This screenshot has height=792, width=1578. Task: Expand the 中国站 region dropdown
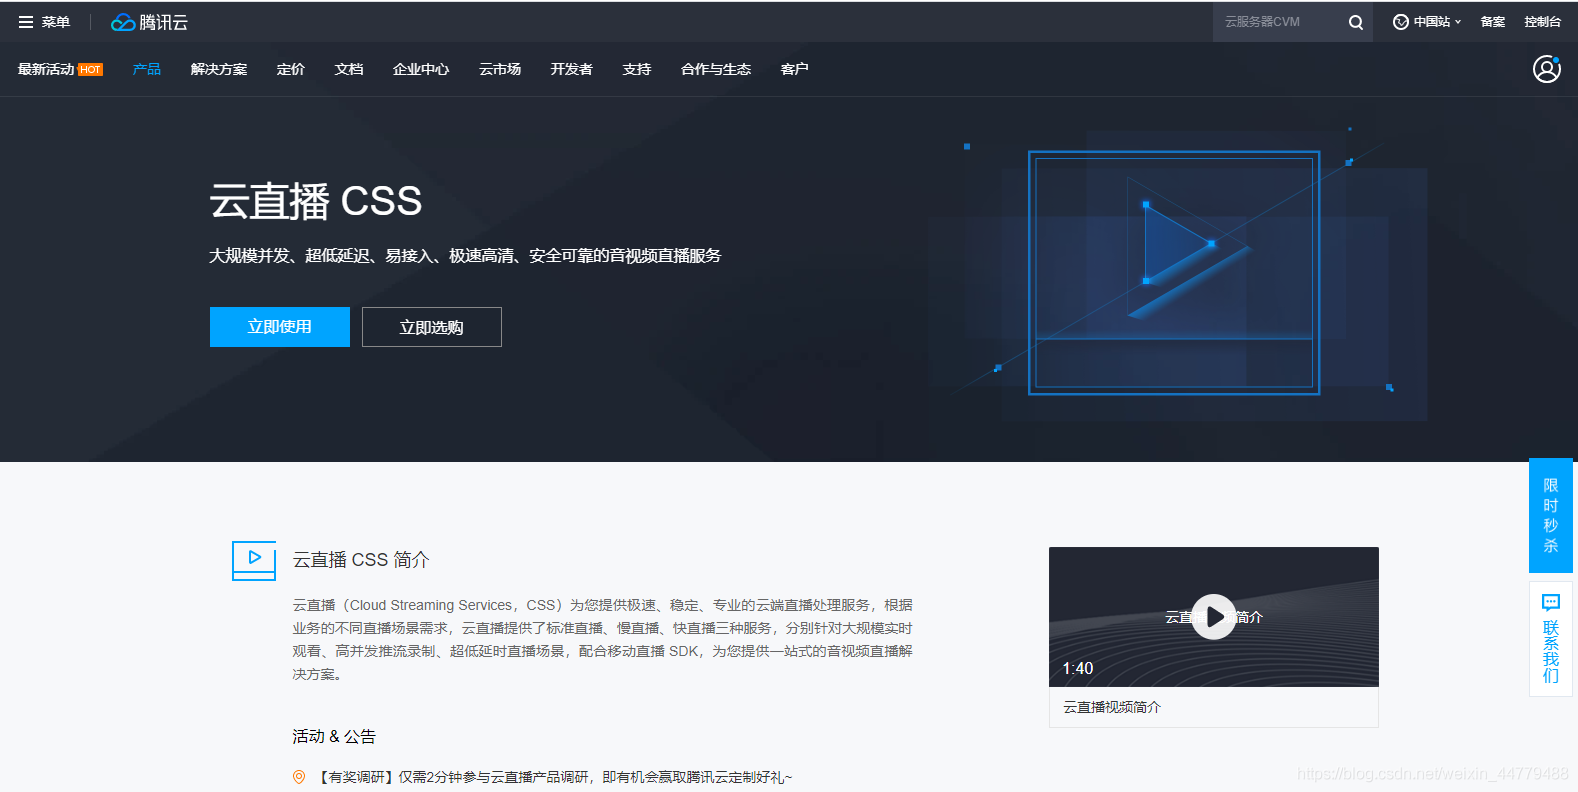tap(1437, 22)
